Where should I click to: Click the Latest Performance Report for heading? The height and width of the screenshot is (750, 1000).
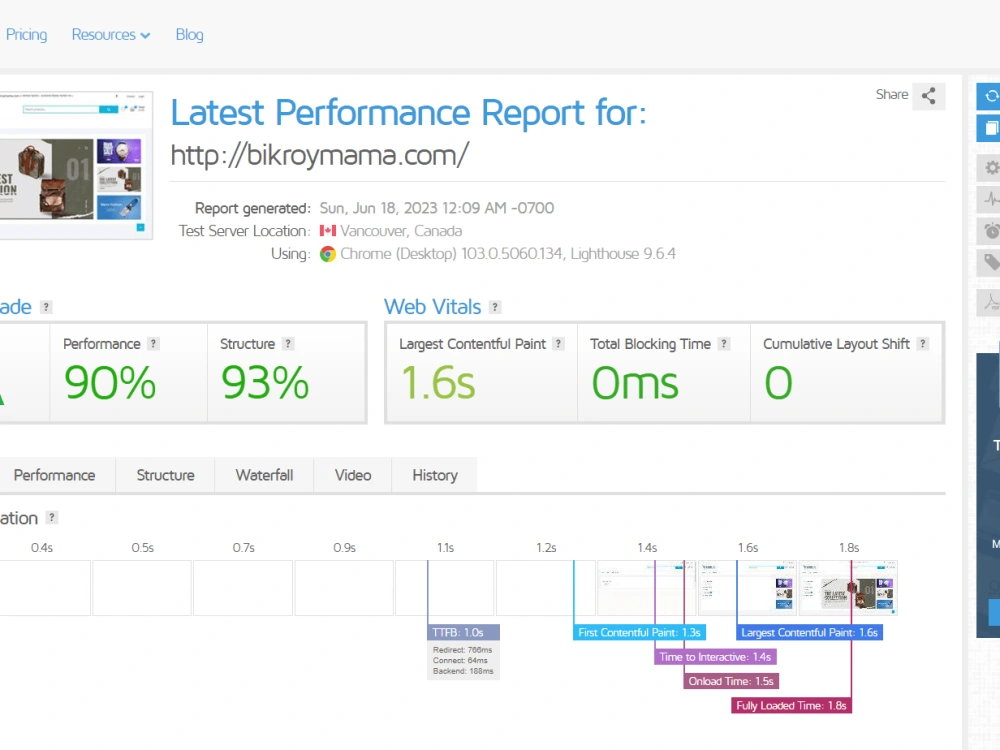[x=409, y=113]
